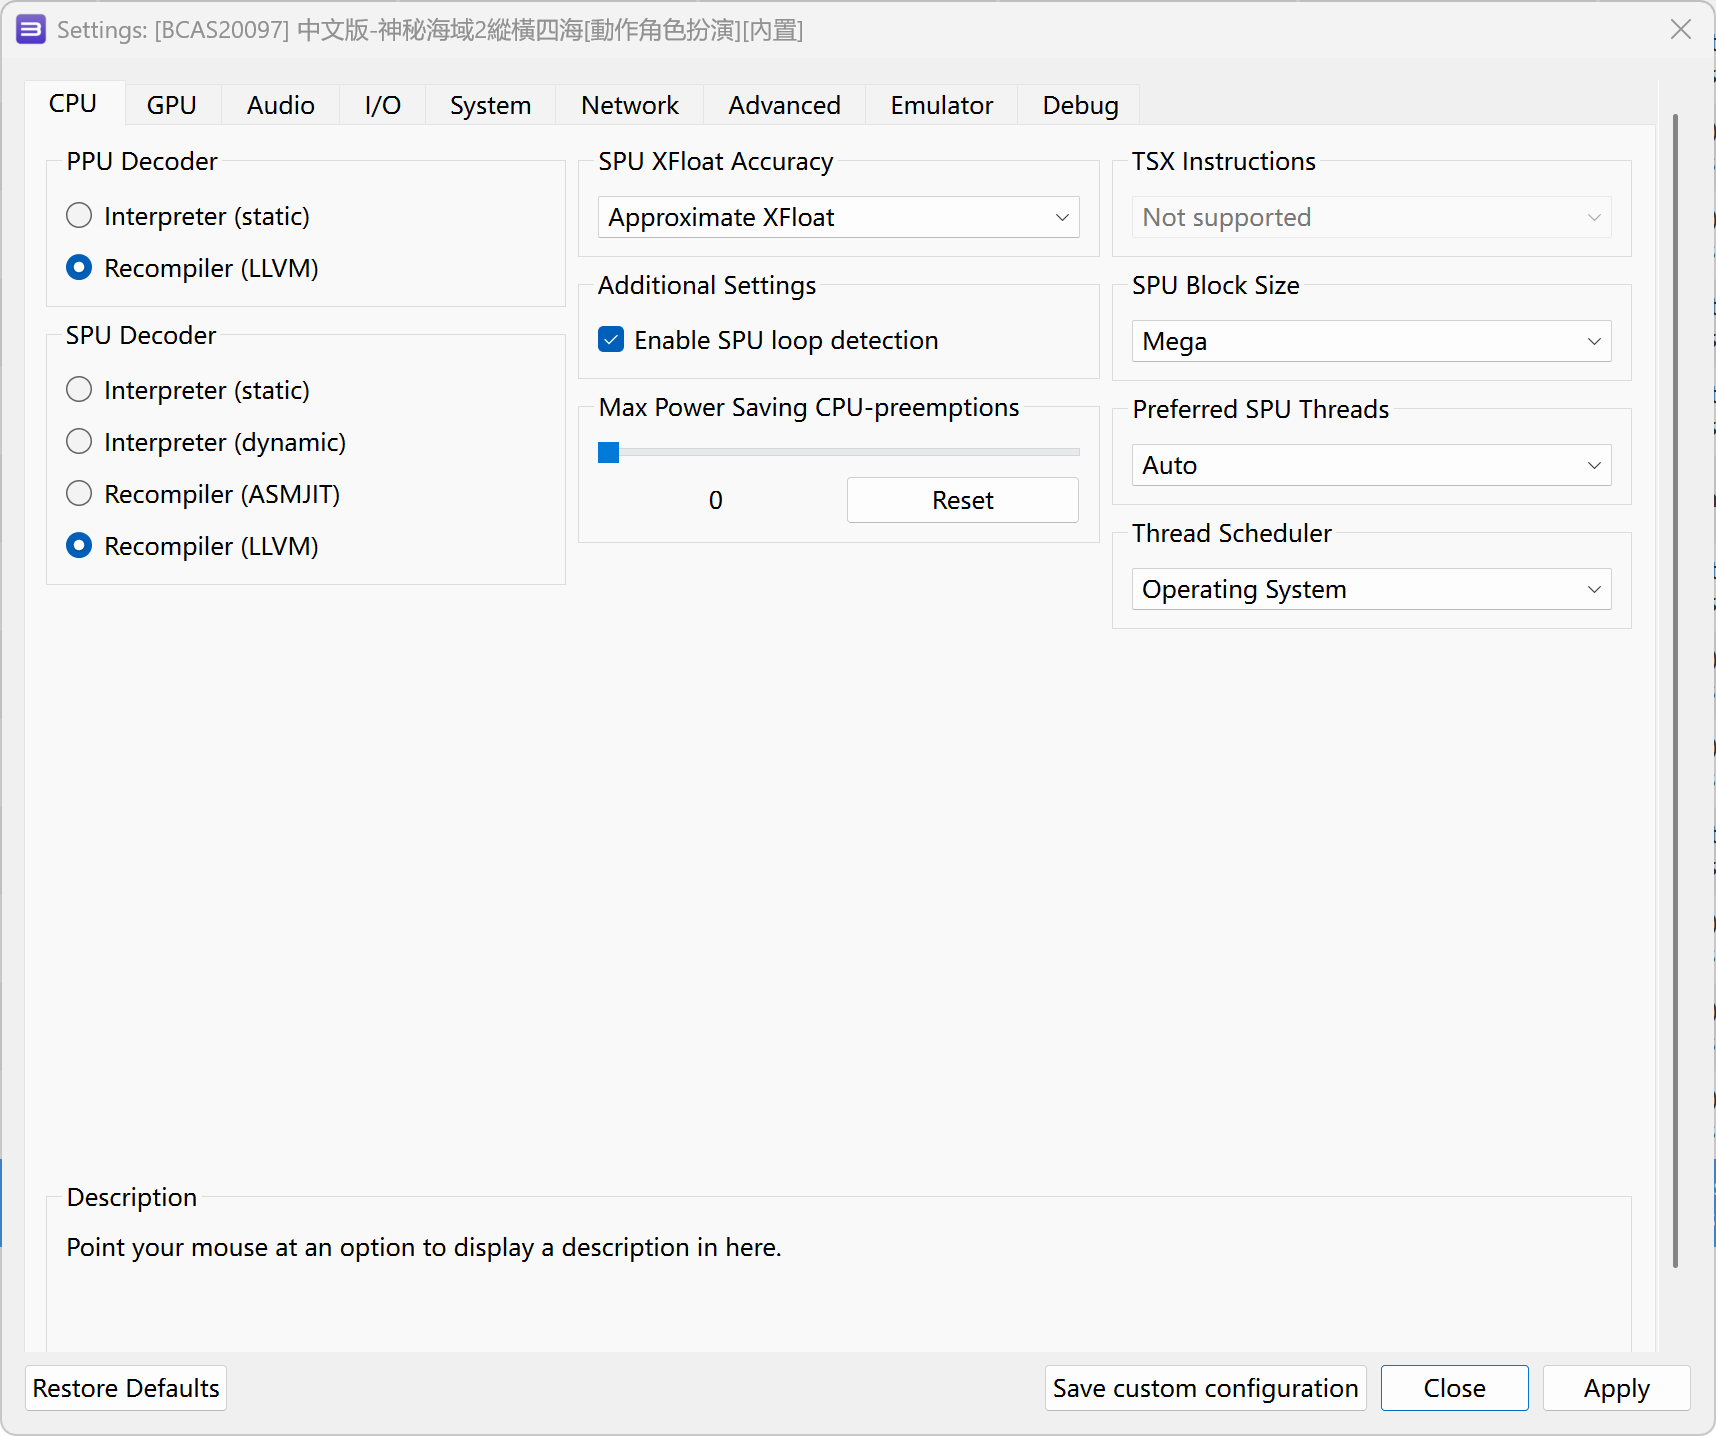The width and height of the screenshot is (1716, 1436).
Task: Switch to the Audio tab
Action: [x=281, y=105]
